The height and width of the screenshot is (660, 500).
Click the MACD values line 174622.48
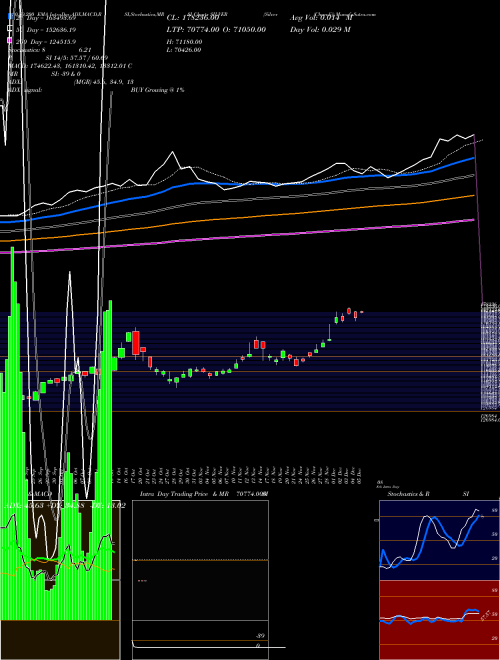click(x=70, y=66)
